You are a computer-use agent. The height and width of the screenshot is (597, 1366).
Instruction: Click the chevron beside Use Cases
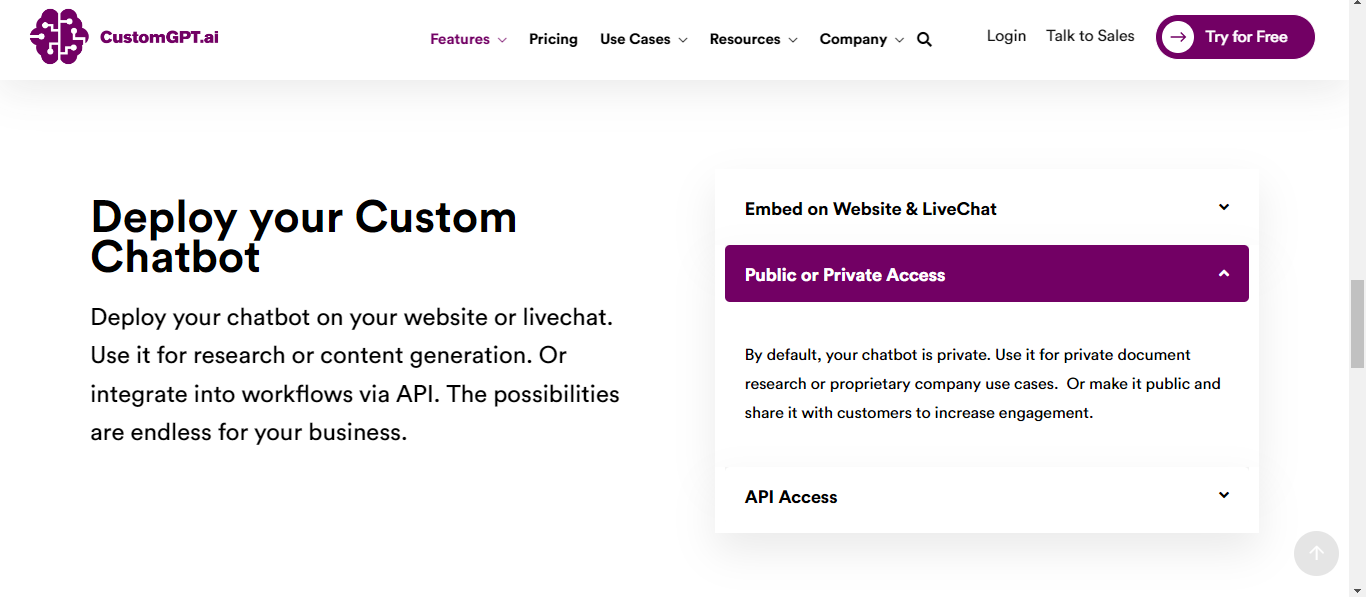(x=684, y=39)
